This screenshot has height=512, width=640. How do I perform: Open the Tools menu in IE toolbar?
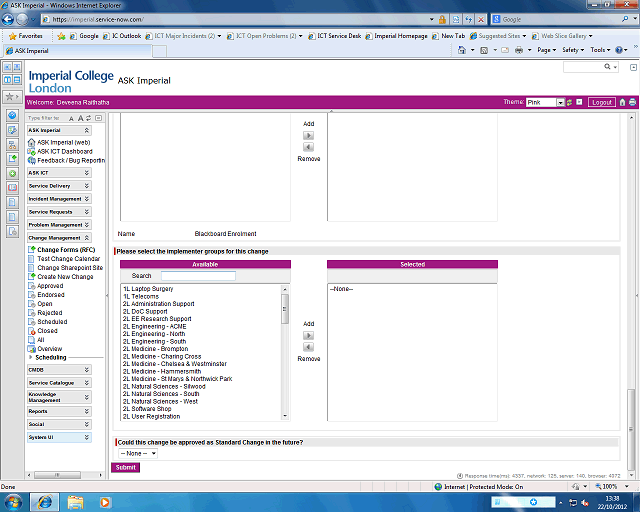pyautogui.click(x=600, y=50)
